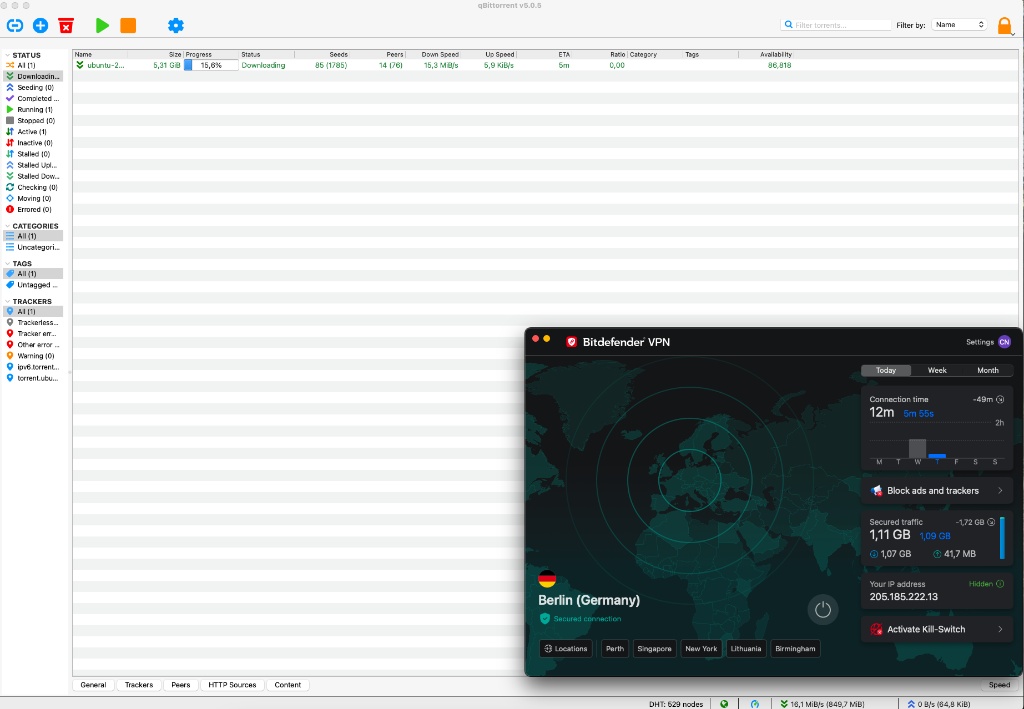
Task: Open qBittorrent Preferences gear icon
Action: pos(176,25)
